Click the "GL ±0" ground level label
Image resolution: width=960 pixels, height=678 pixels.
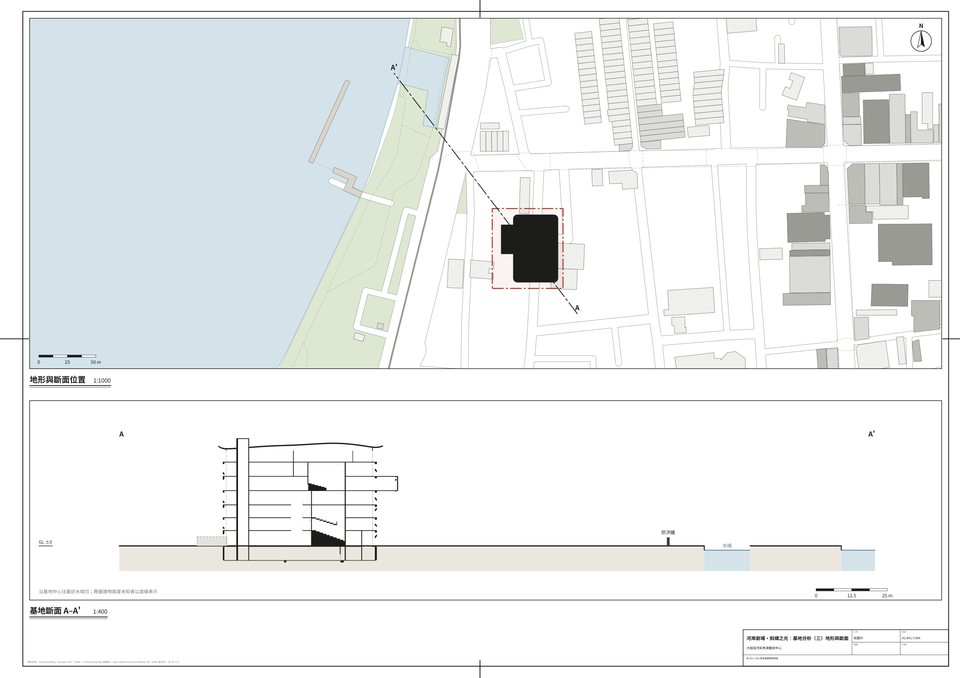[45, 542]
